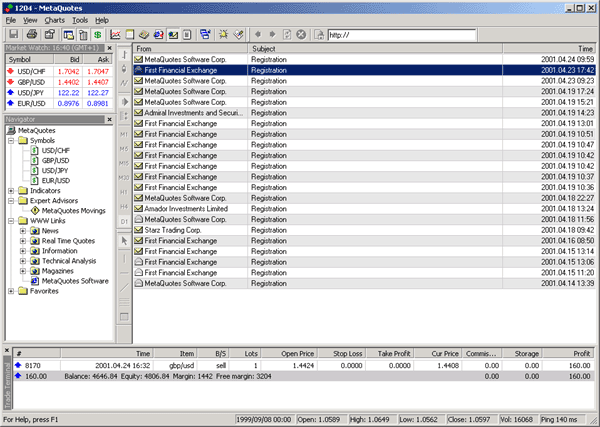Toggle the D1 timeframe button
This screenshot has width=600, height=427.
pos(124,222)
